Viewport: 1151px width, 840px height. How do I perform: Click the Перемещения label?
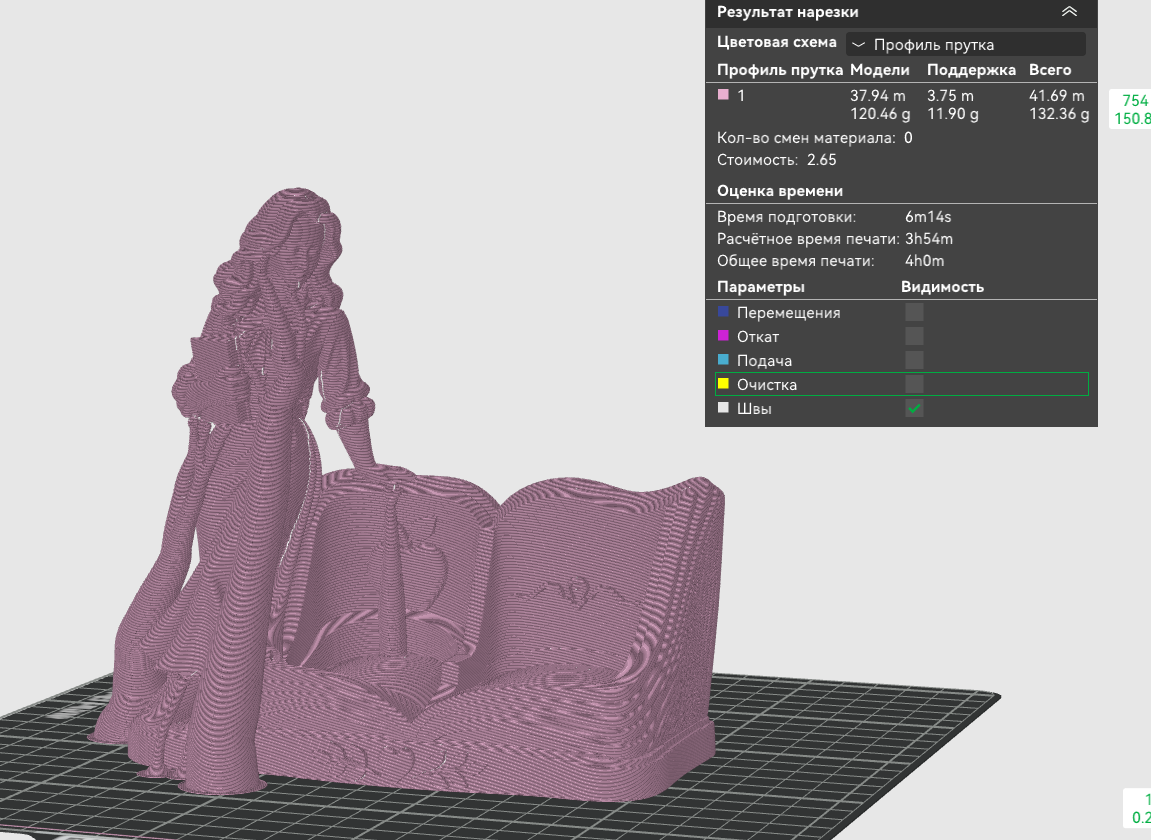788,313
